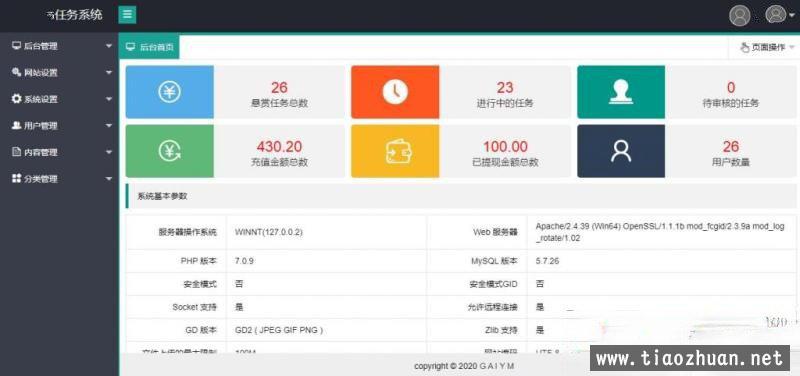Select the 后台首页 tab
The width and height of the screenshot is (800, 376).
[x=149, y=47]
